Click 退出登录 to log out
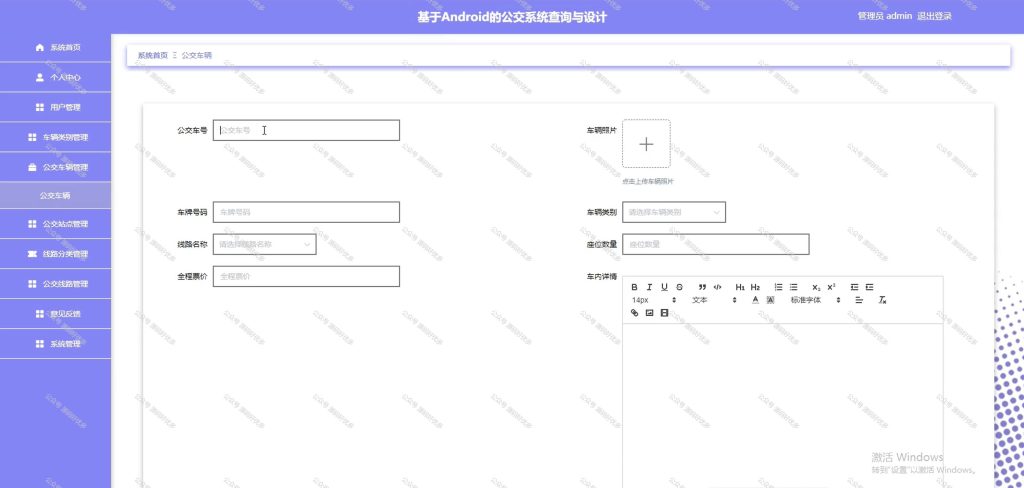The width and height of the screenshot is (1024, 488). coord(935,16)
